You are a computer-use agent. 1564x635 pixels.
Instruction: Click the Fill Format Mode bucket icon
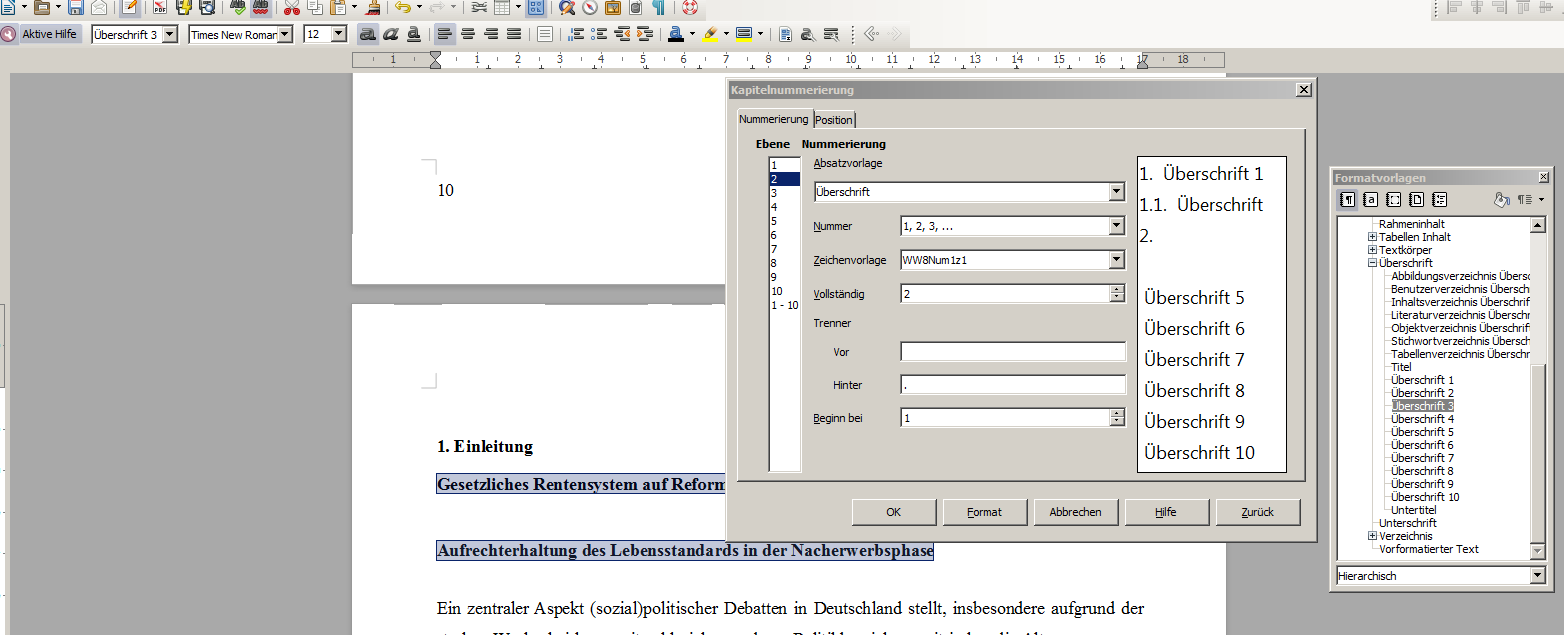[1500, 199]
